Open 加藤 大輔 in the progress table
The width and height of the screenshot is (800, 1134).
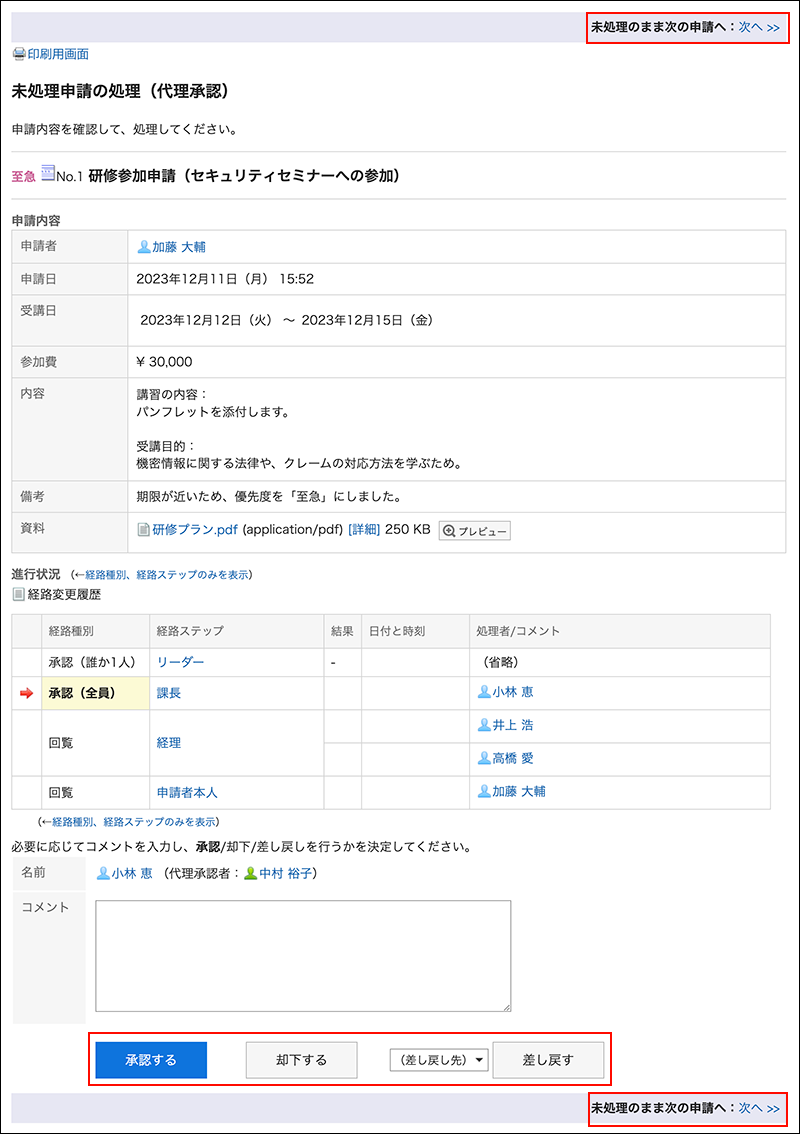(x=519, y=792)
